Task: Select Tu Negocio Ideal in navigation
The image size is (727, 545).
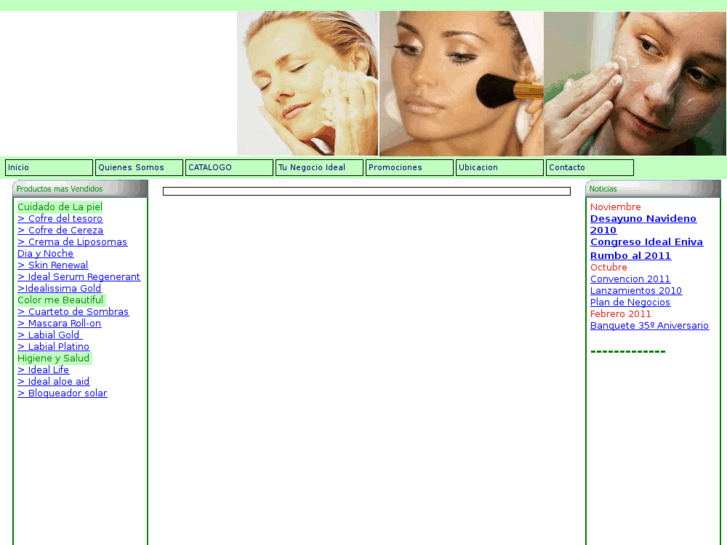Action: click(319, 167)
